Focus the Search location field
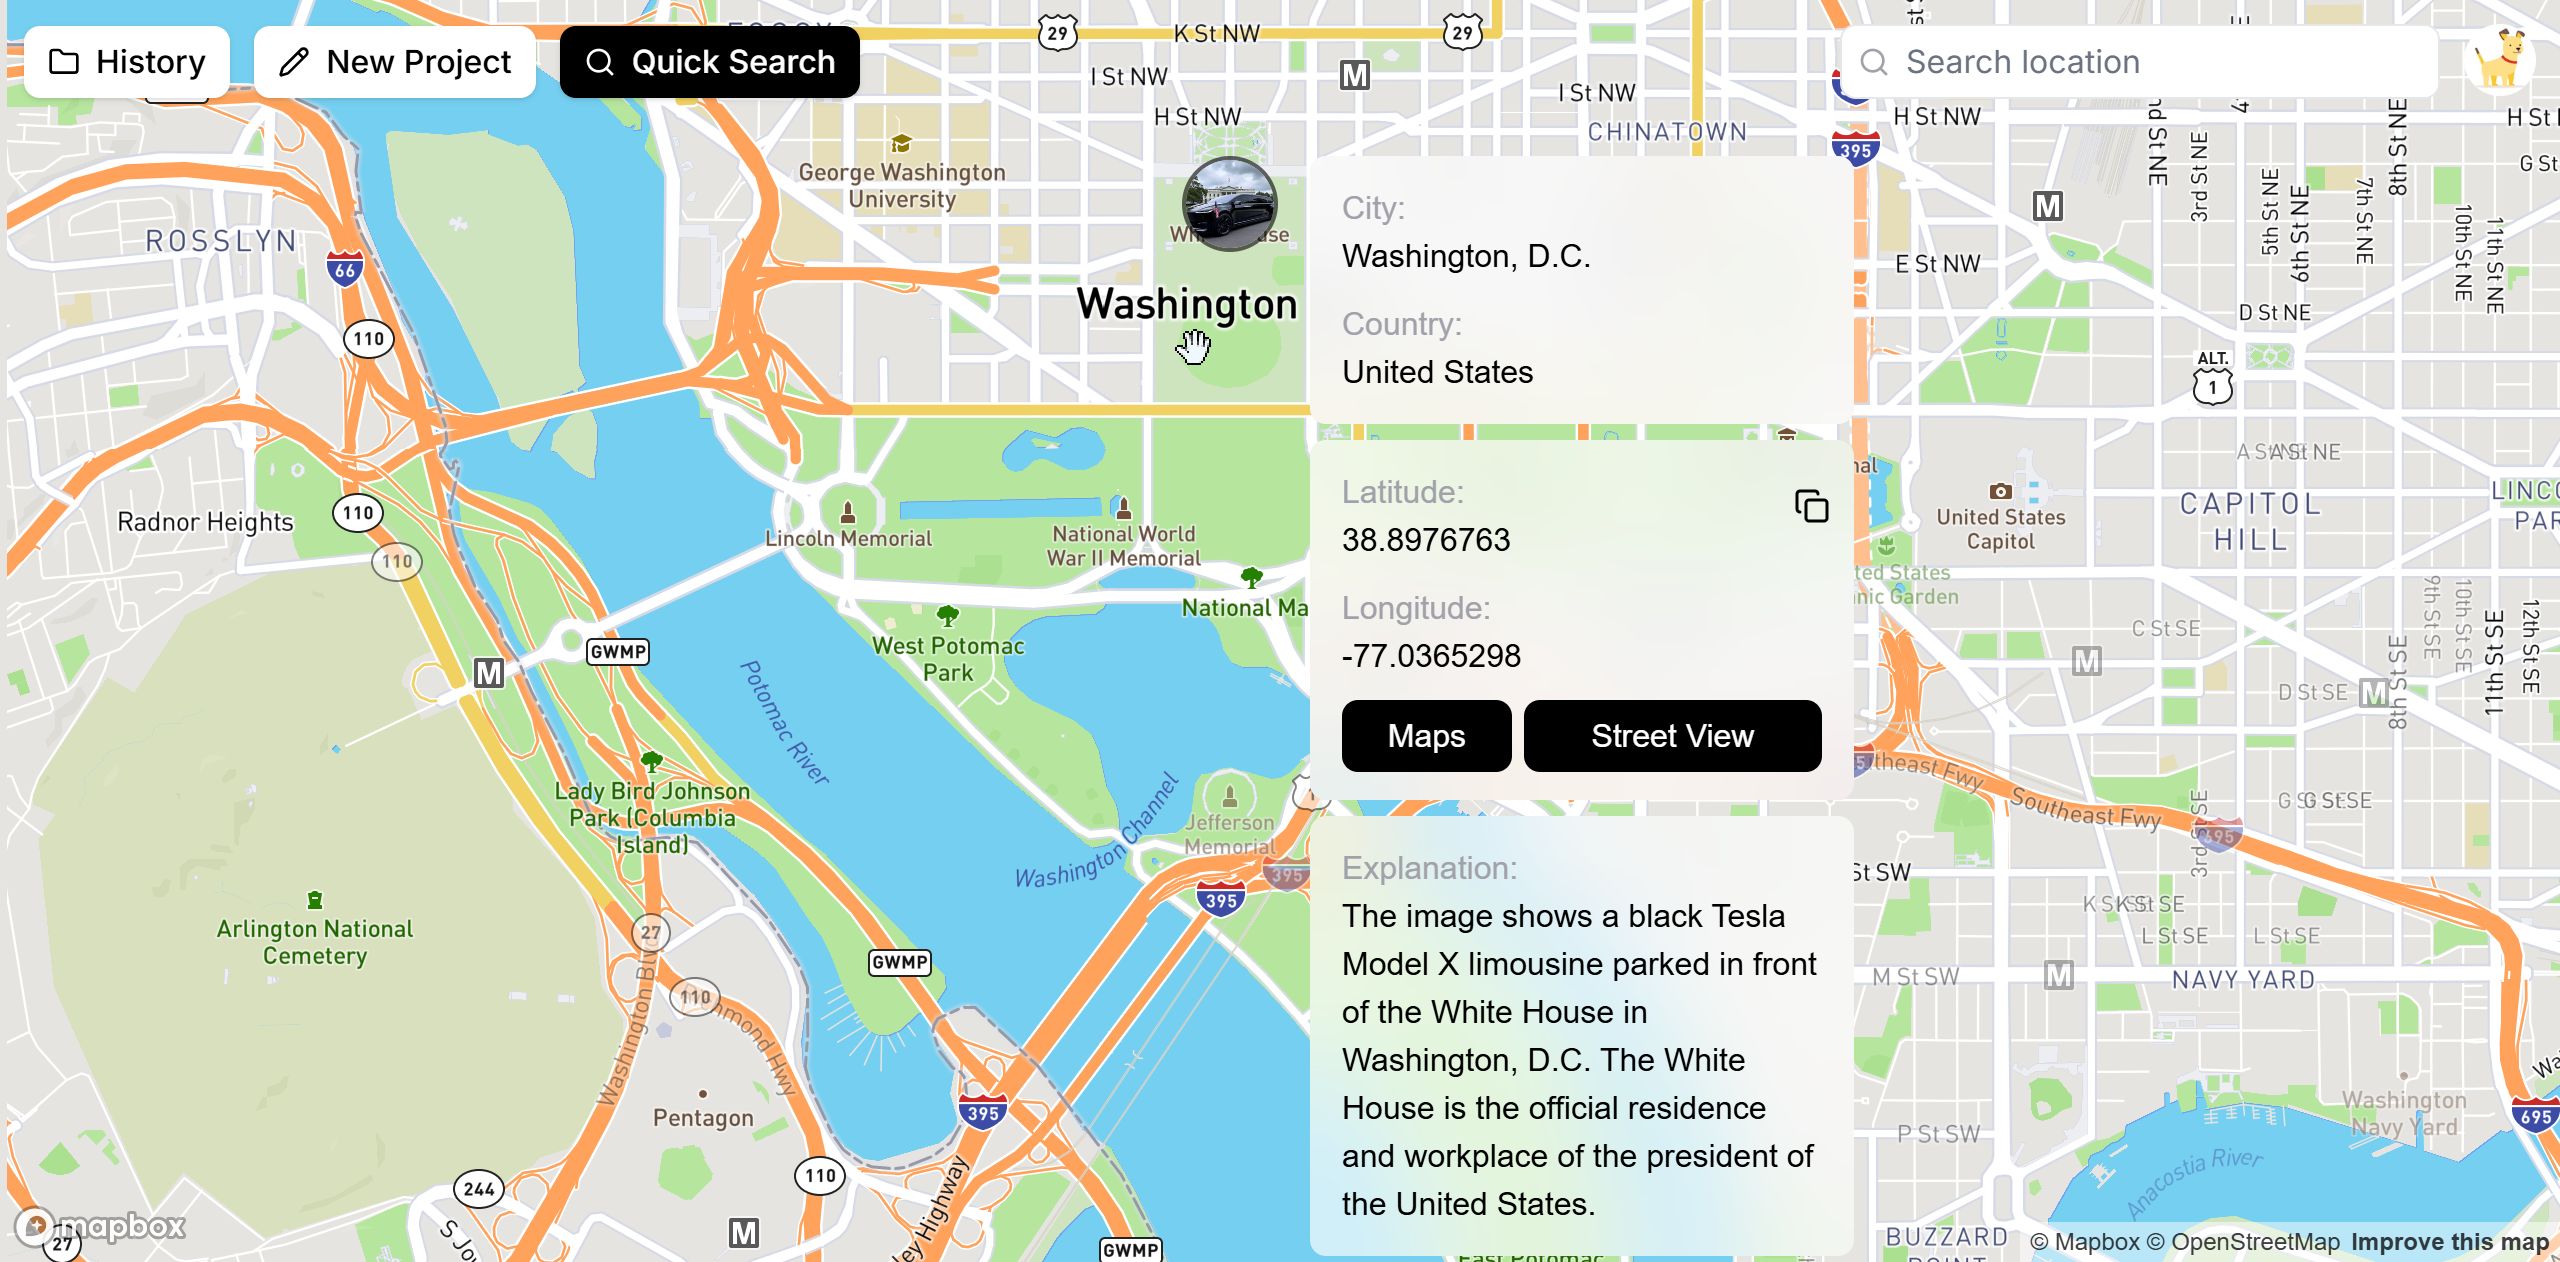The image size is (2560, 1262). click(2140, 62)
